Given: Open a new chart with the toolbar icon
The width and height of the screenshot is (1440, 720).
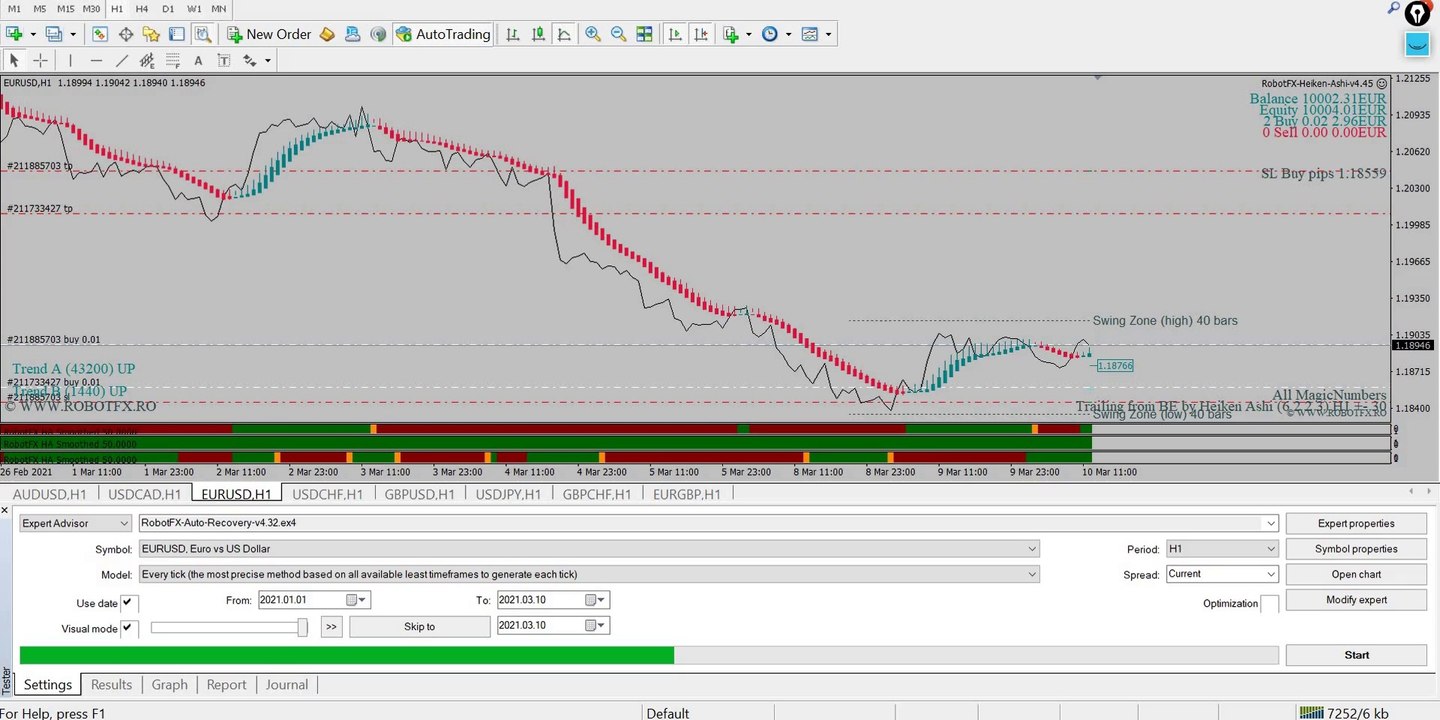Looking at the screenshot, I should tap(14, 34).
